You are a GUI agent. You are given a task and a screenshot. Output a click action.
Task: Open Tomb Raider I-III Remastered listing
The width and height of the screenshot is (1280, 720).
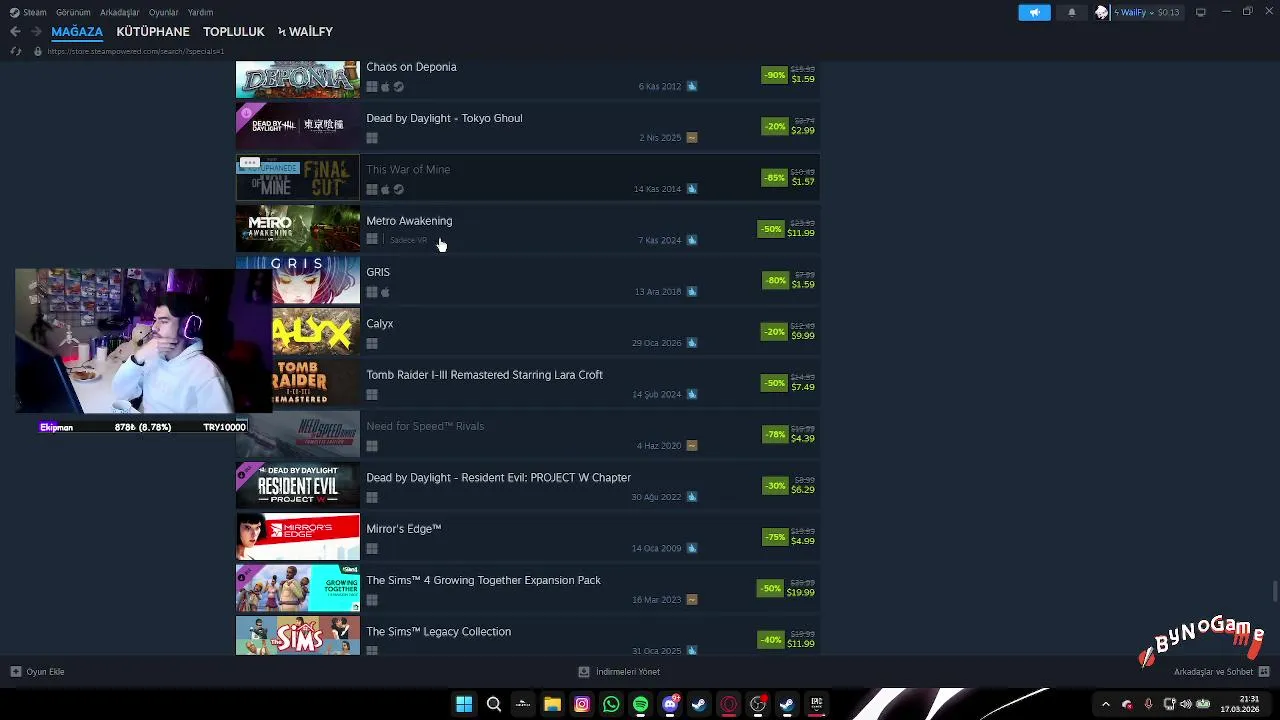point(528,382)
